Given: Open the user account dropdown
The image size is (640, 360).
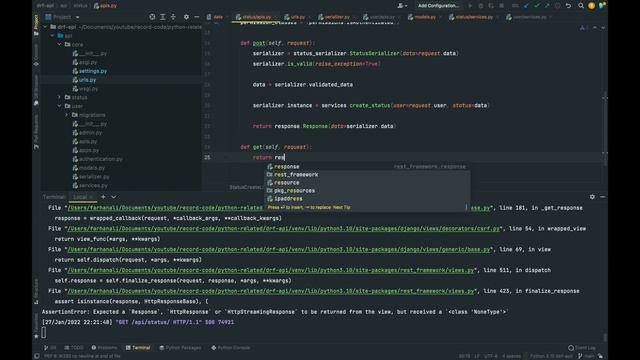Looking at the screenshot, I should 402,6.
